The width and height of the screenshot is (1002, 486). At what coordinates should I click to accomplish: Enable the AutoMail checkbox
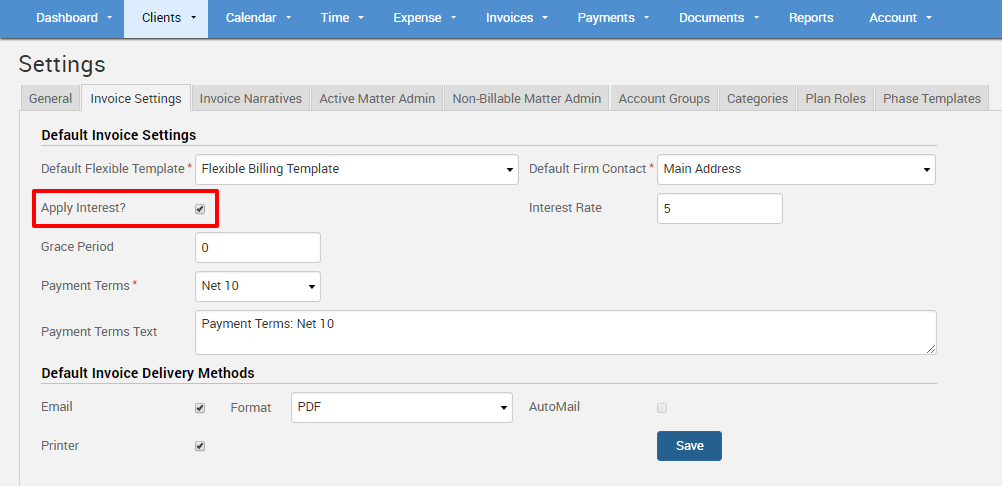pyautogui.click(x=661, y=408)
